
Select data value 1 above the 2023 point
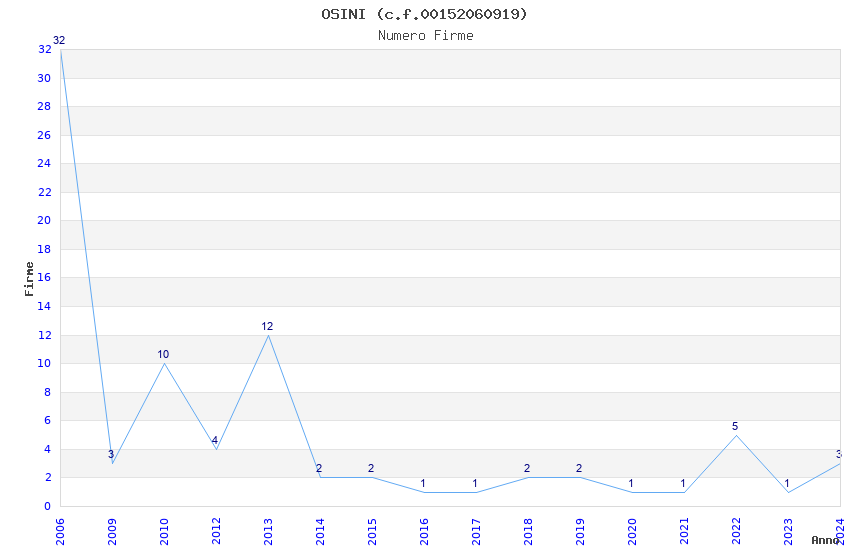[x=787, y=483]
